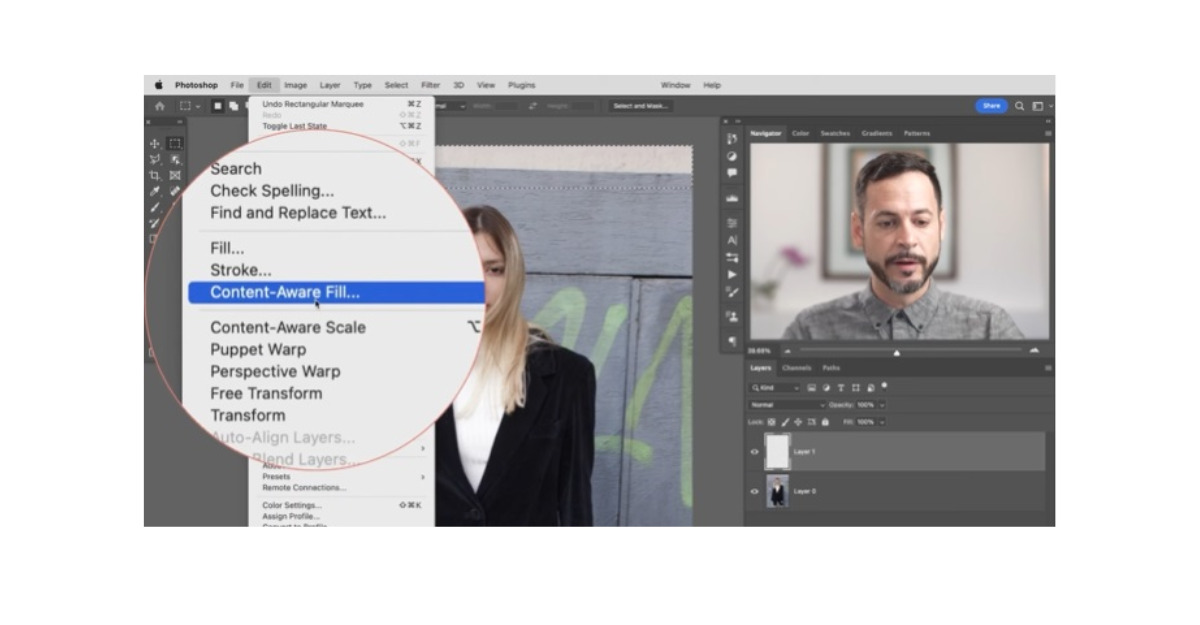Toggle lock position

click(798, 422)
